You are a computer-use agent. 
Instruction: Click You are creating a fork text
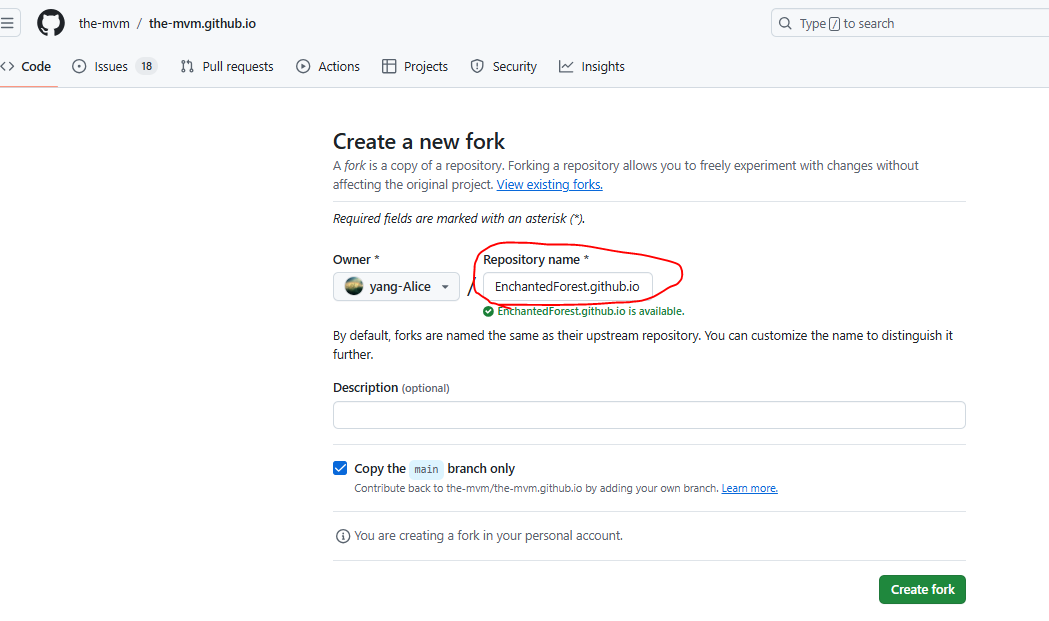click(x=488, y=536)
